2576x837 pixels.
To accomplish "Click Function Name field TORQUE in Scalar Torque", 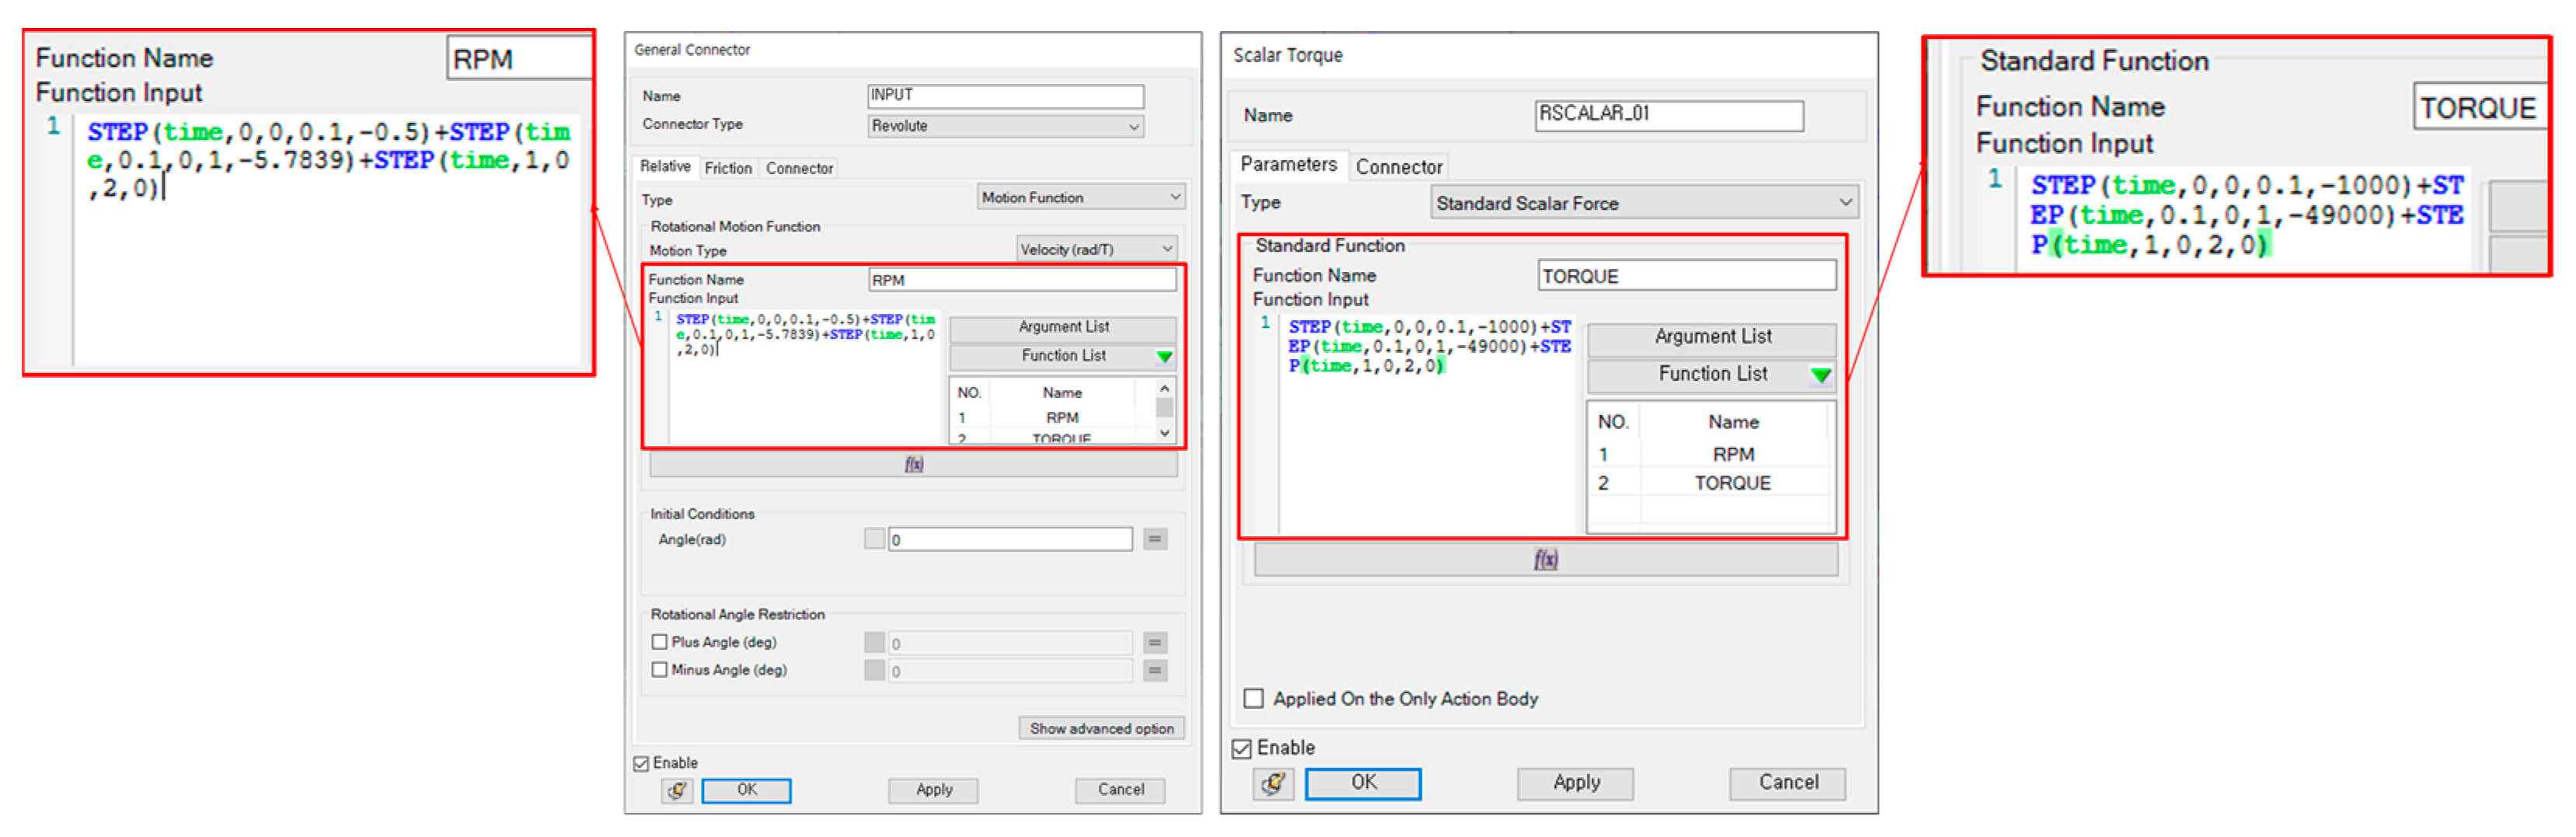I will [1687, 277].
